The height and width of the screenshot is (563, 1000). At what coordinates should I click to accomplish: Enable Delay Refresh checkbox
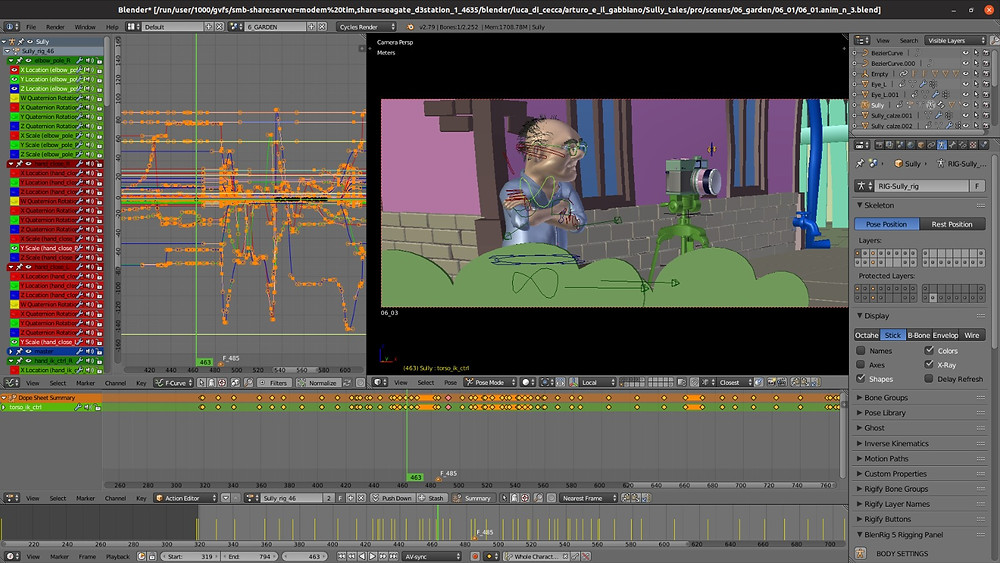pos(929,379)
